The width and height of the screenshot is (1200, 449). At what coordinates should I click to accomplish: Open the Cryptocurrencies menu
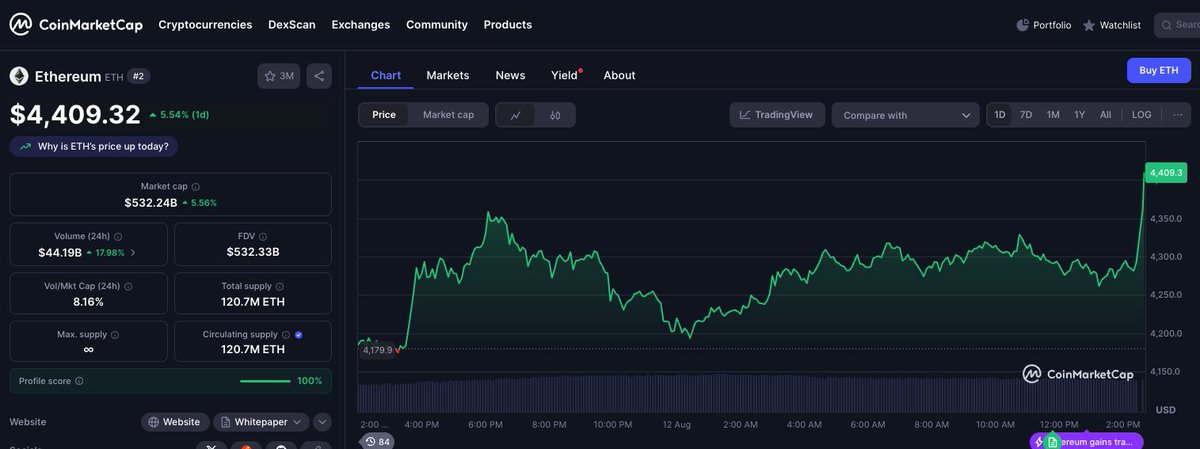tap(205, 25)
